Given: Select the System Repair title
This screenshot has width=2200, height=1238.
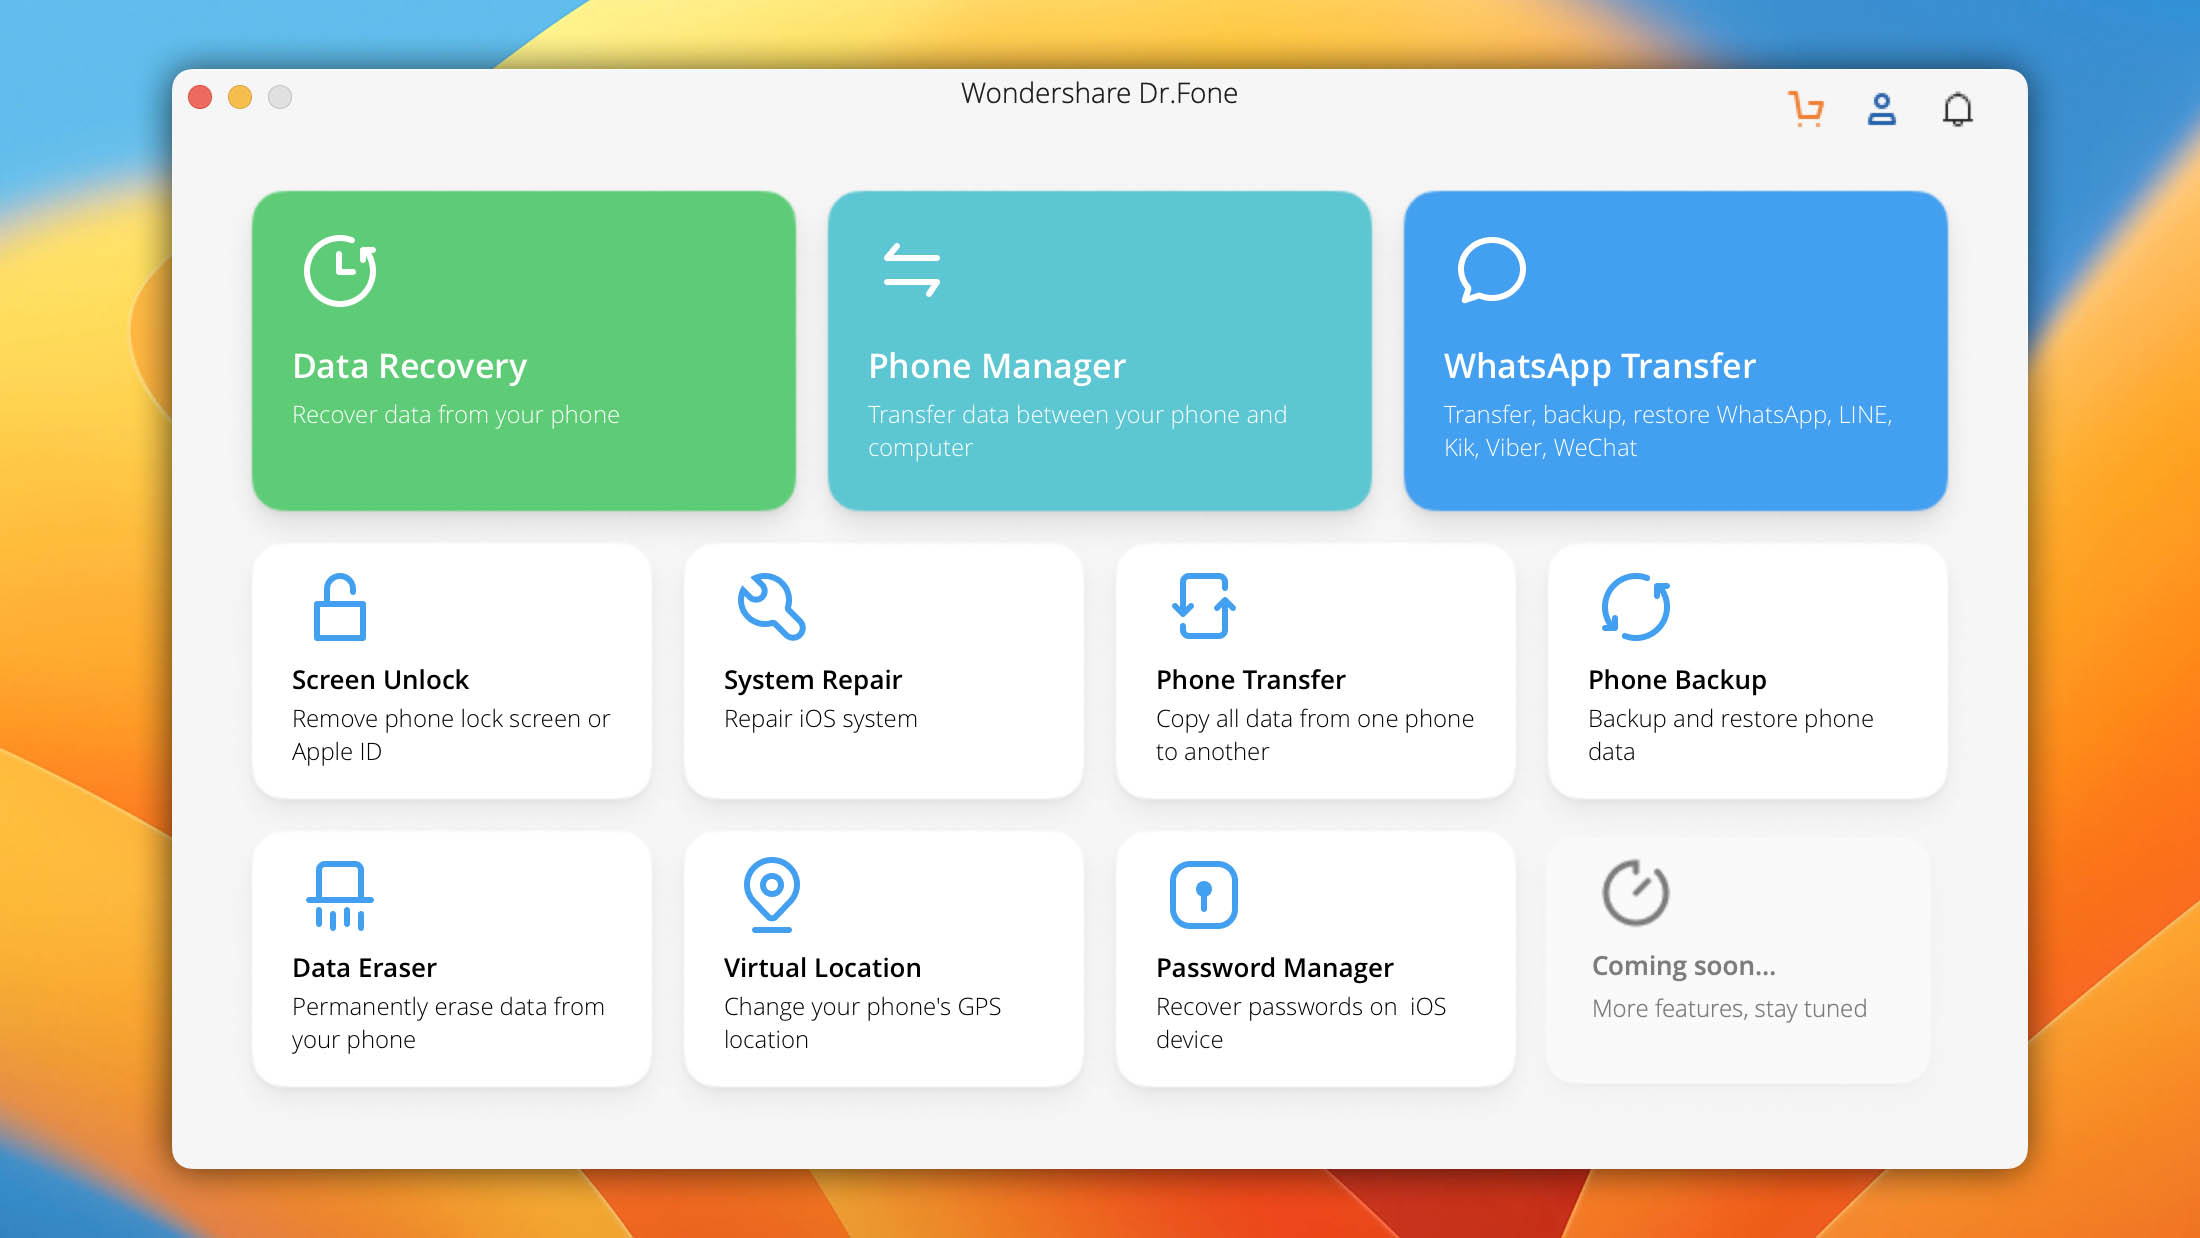Looking at the screenshot, I should 813,680.
